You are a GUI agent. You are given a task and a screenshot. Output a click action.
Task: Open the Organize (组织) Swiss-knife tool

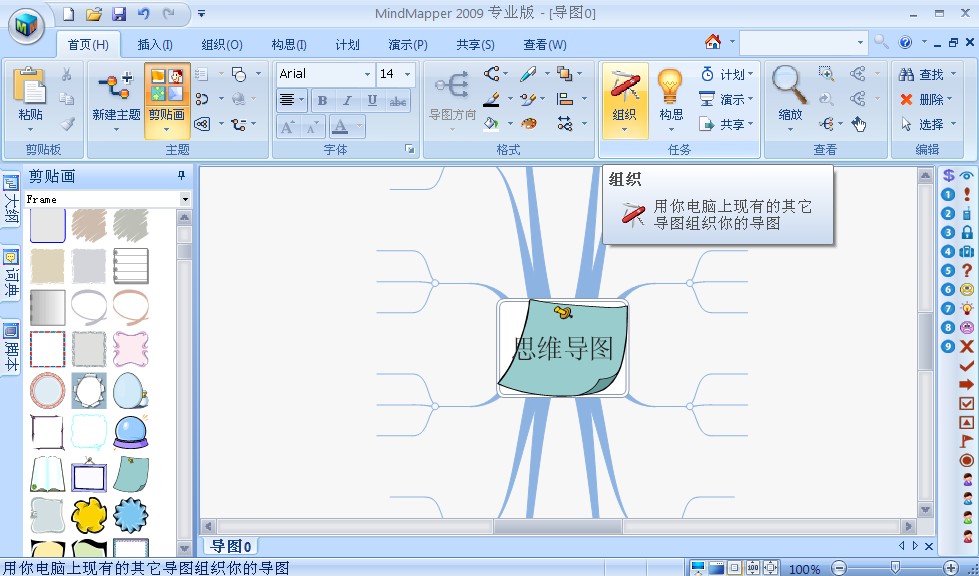(625, 88)
